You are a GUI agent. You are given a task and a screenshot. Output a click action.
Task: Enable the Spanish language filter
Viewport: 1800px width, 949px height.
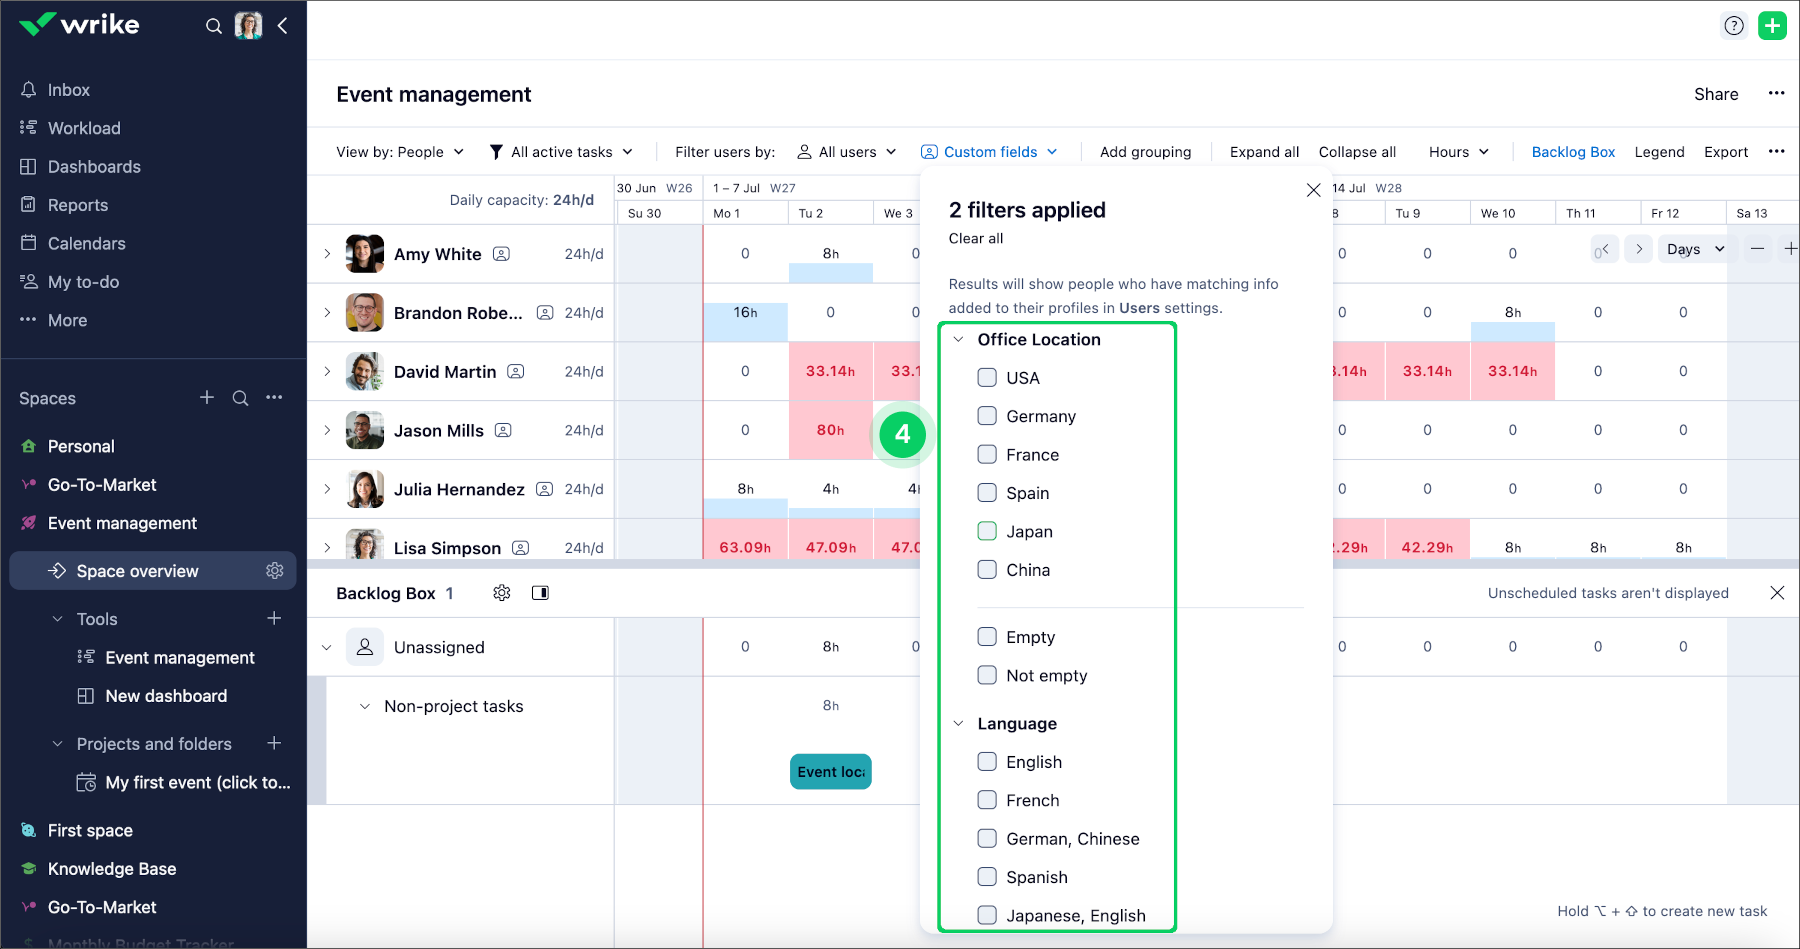tap(987, 877)
